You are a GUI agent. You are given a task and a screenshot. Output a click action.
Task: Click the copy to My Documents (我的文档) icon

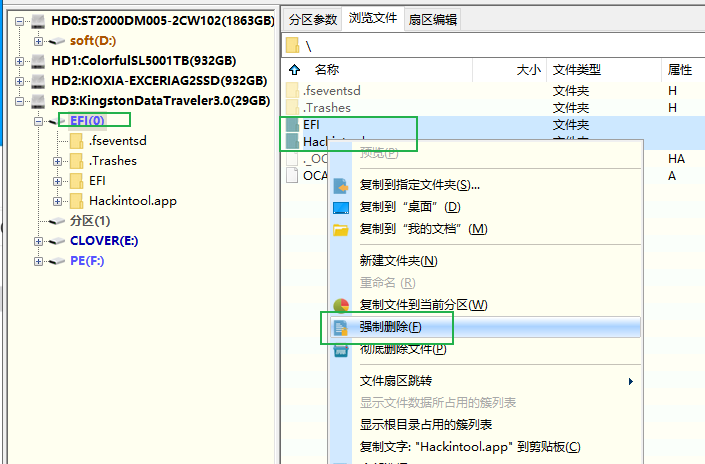[340, 229]
